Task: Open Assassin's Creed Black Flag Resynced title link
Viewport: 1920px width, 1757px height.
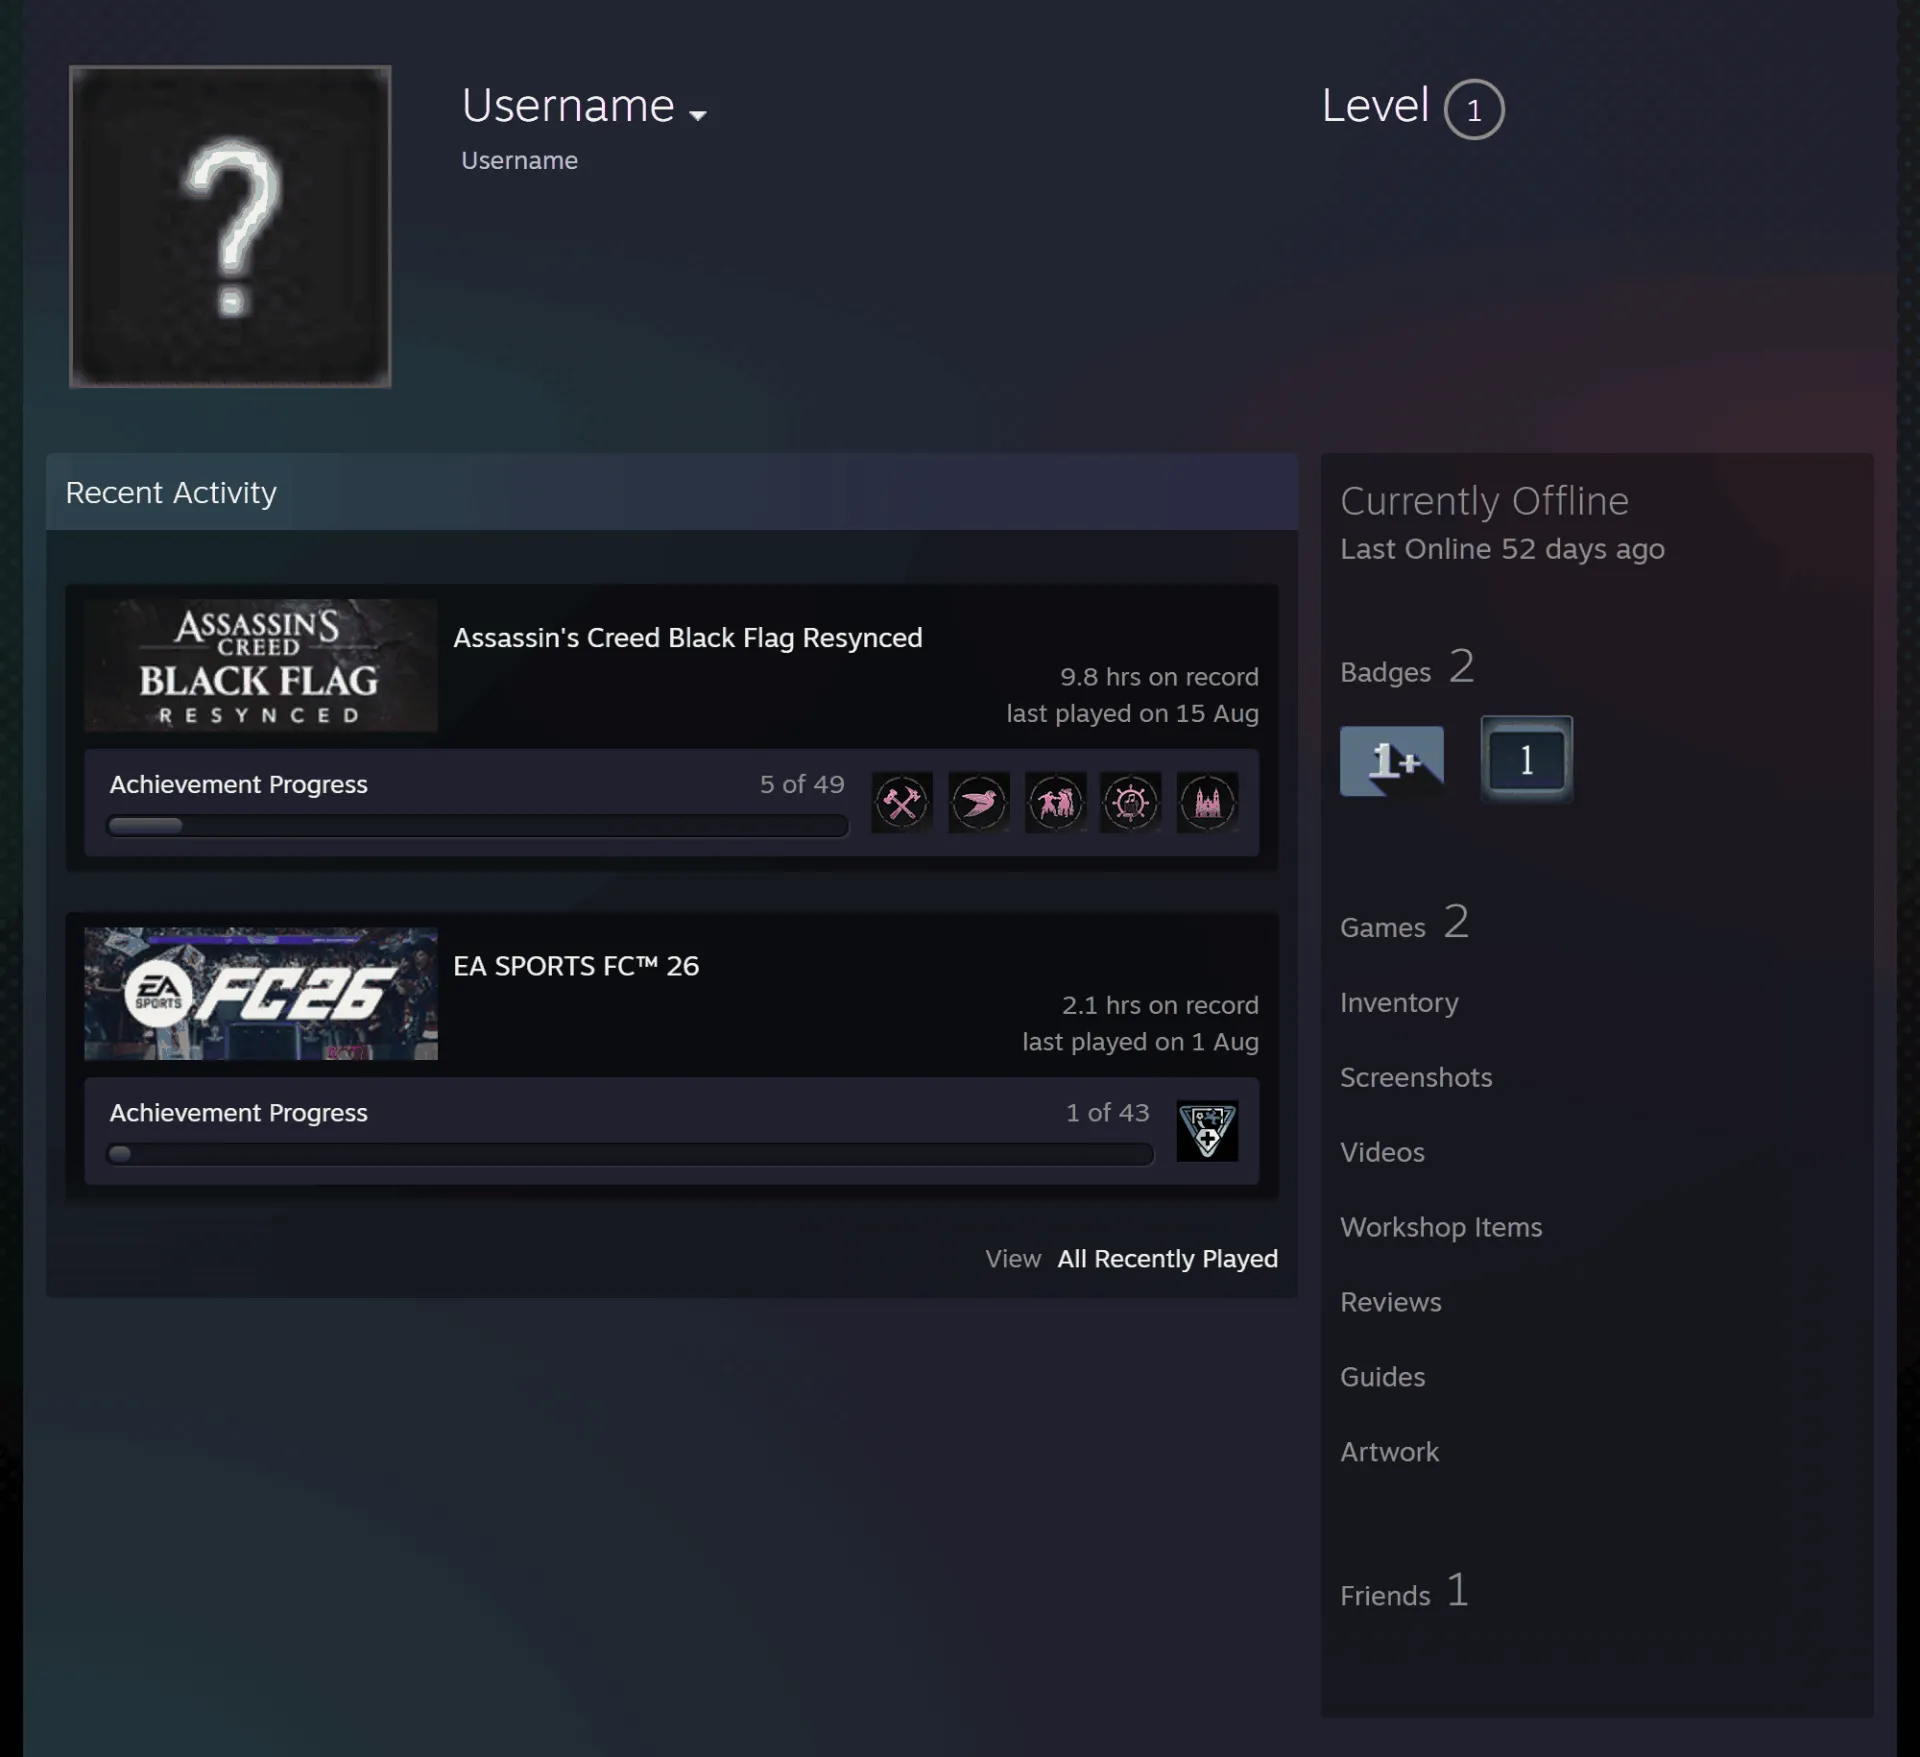Action: click(x=688, y=638)
